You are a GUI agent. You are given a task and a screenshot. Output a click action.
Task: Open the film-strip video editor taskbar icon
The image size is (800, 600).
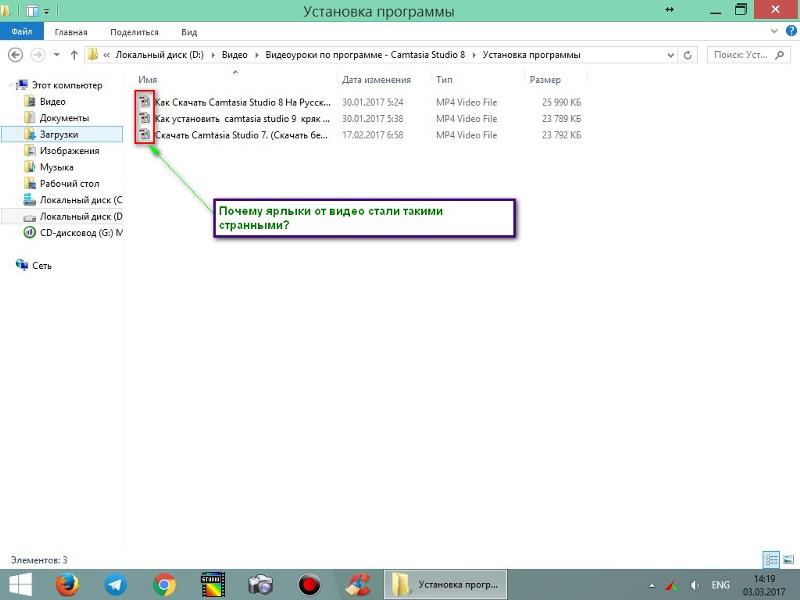213,585
